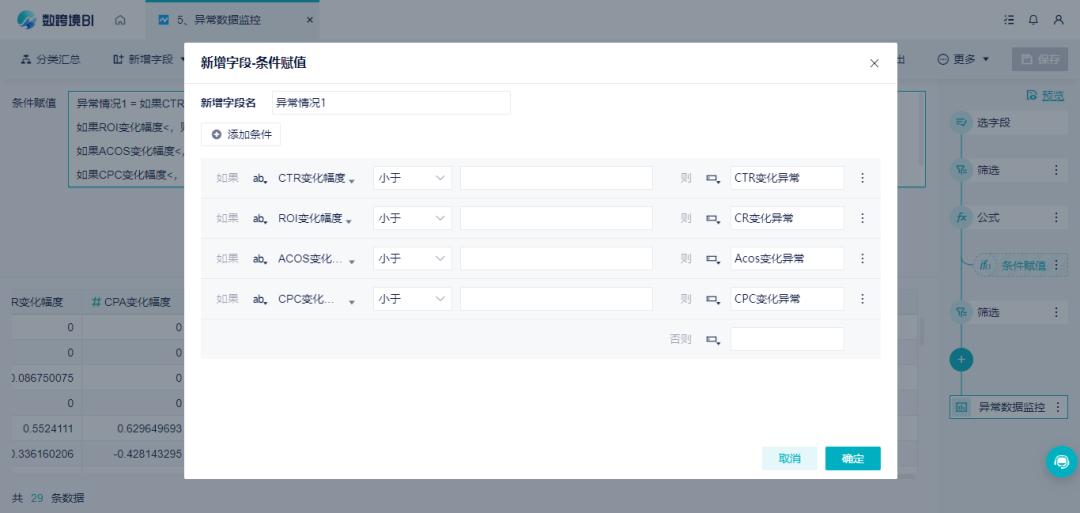Click the add step plus button

pyautogui.click(x=962, y=359)
